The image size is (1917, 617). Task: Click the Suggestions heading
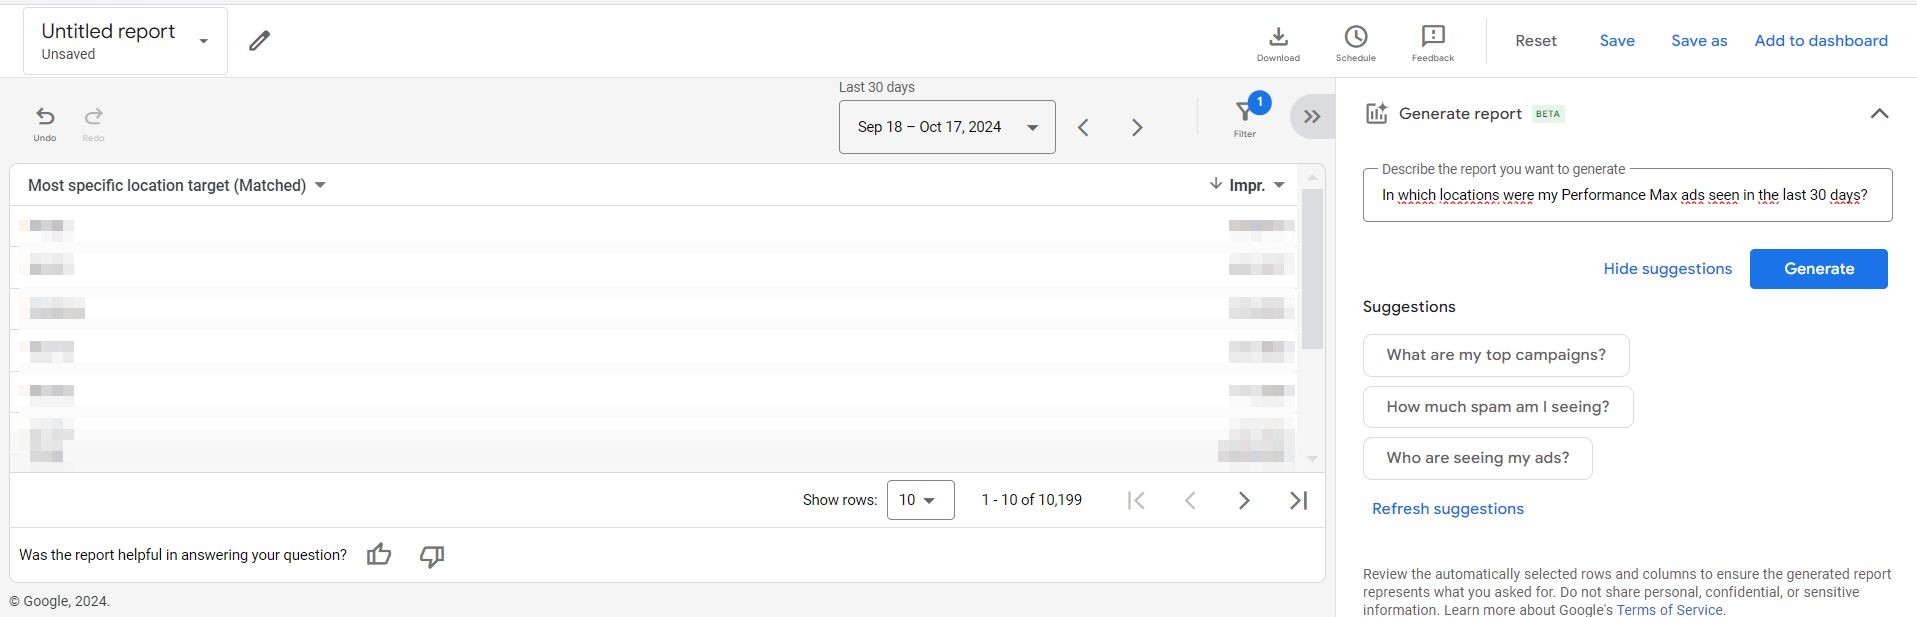1408,307
